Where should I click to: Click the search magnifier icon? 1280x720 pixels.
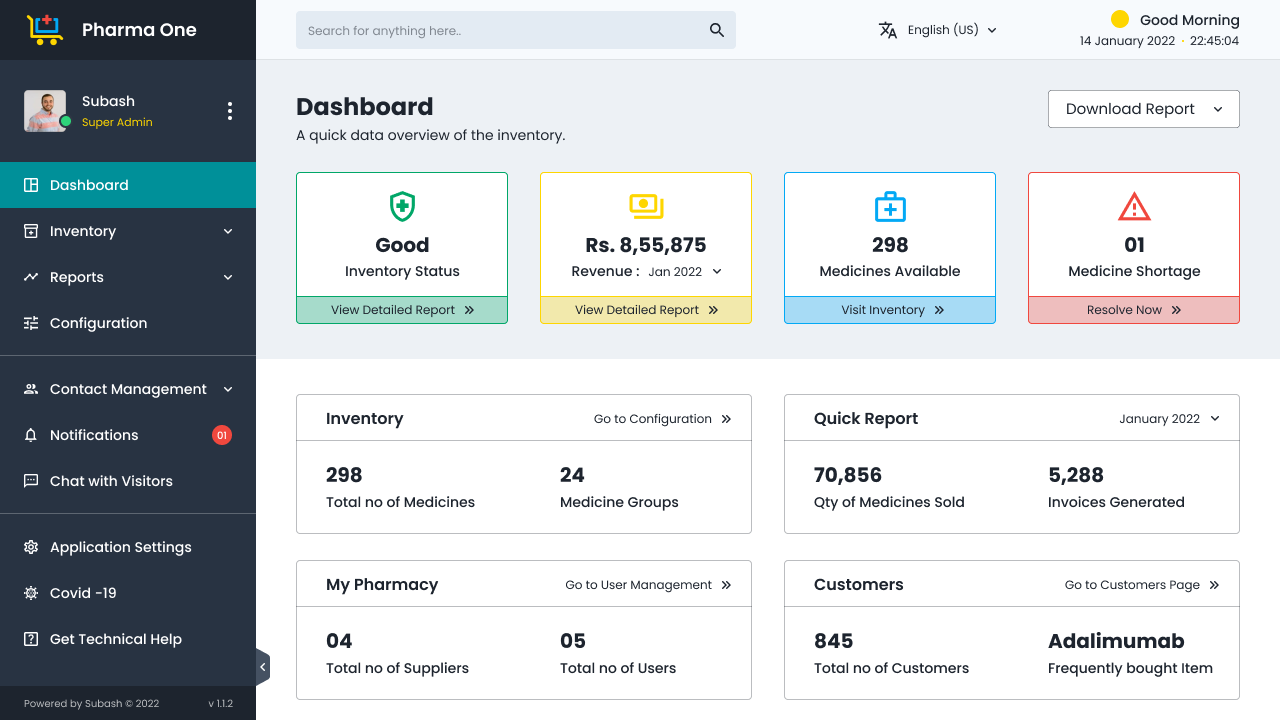[x=717, y=30]
